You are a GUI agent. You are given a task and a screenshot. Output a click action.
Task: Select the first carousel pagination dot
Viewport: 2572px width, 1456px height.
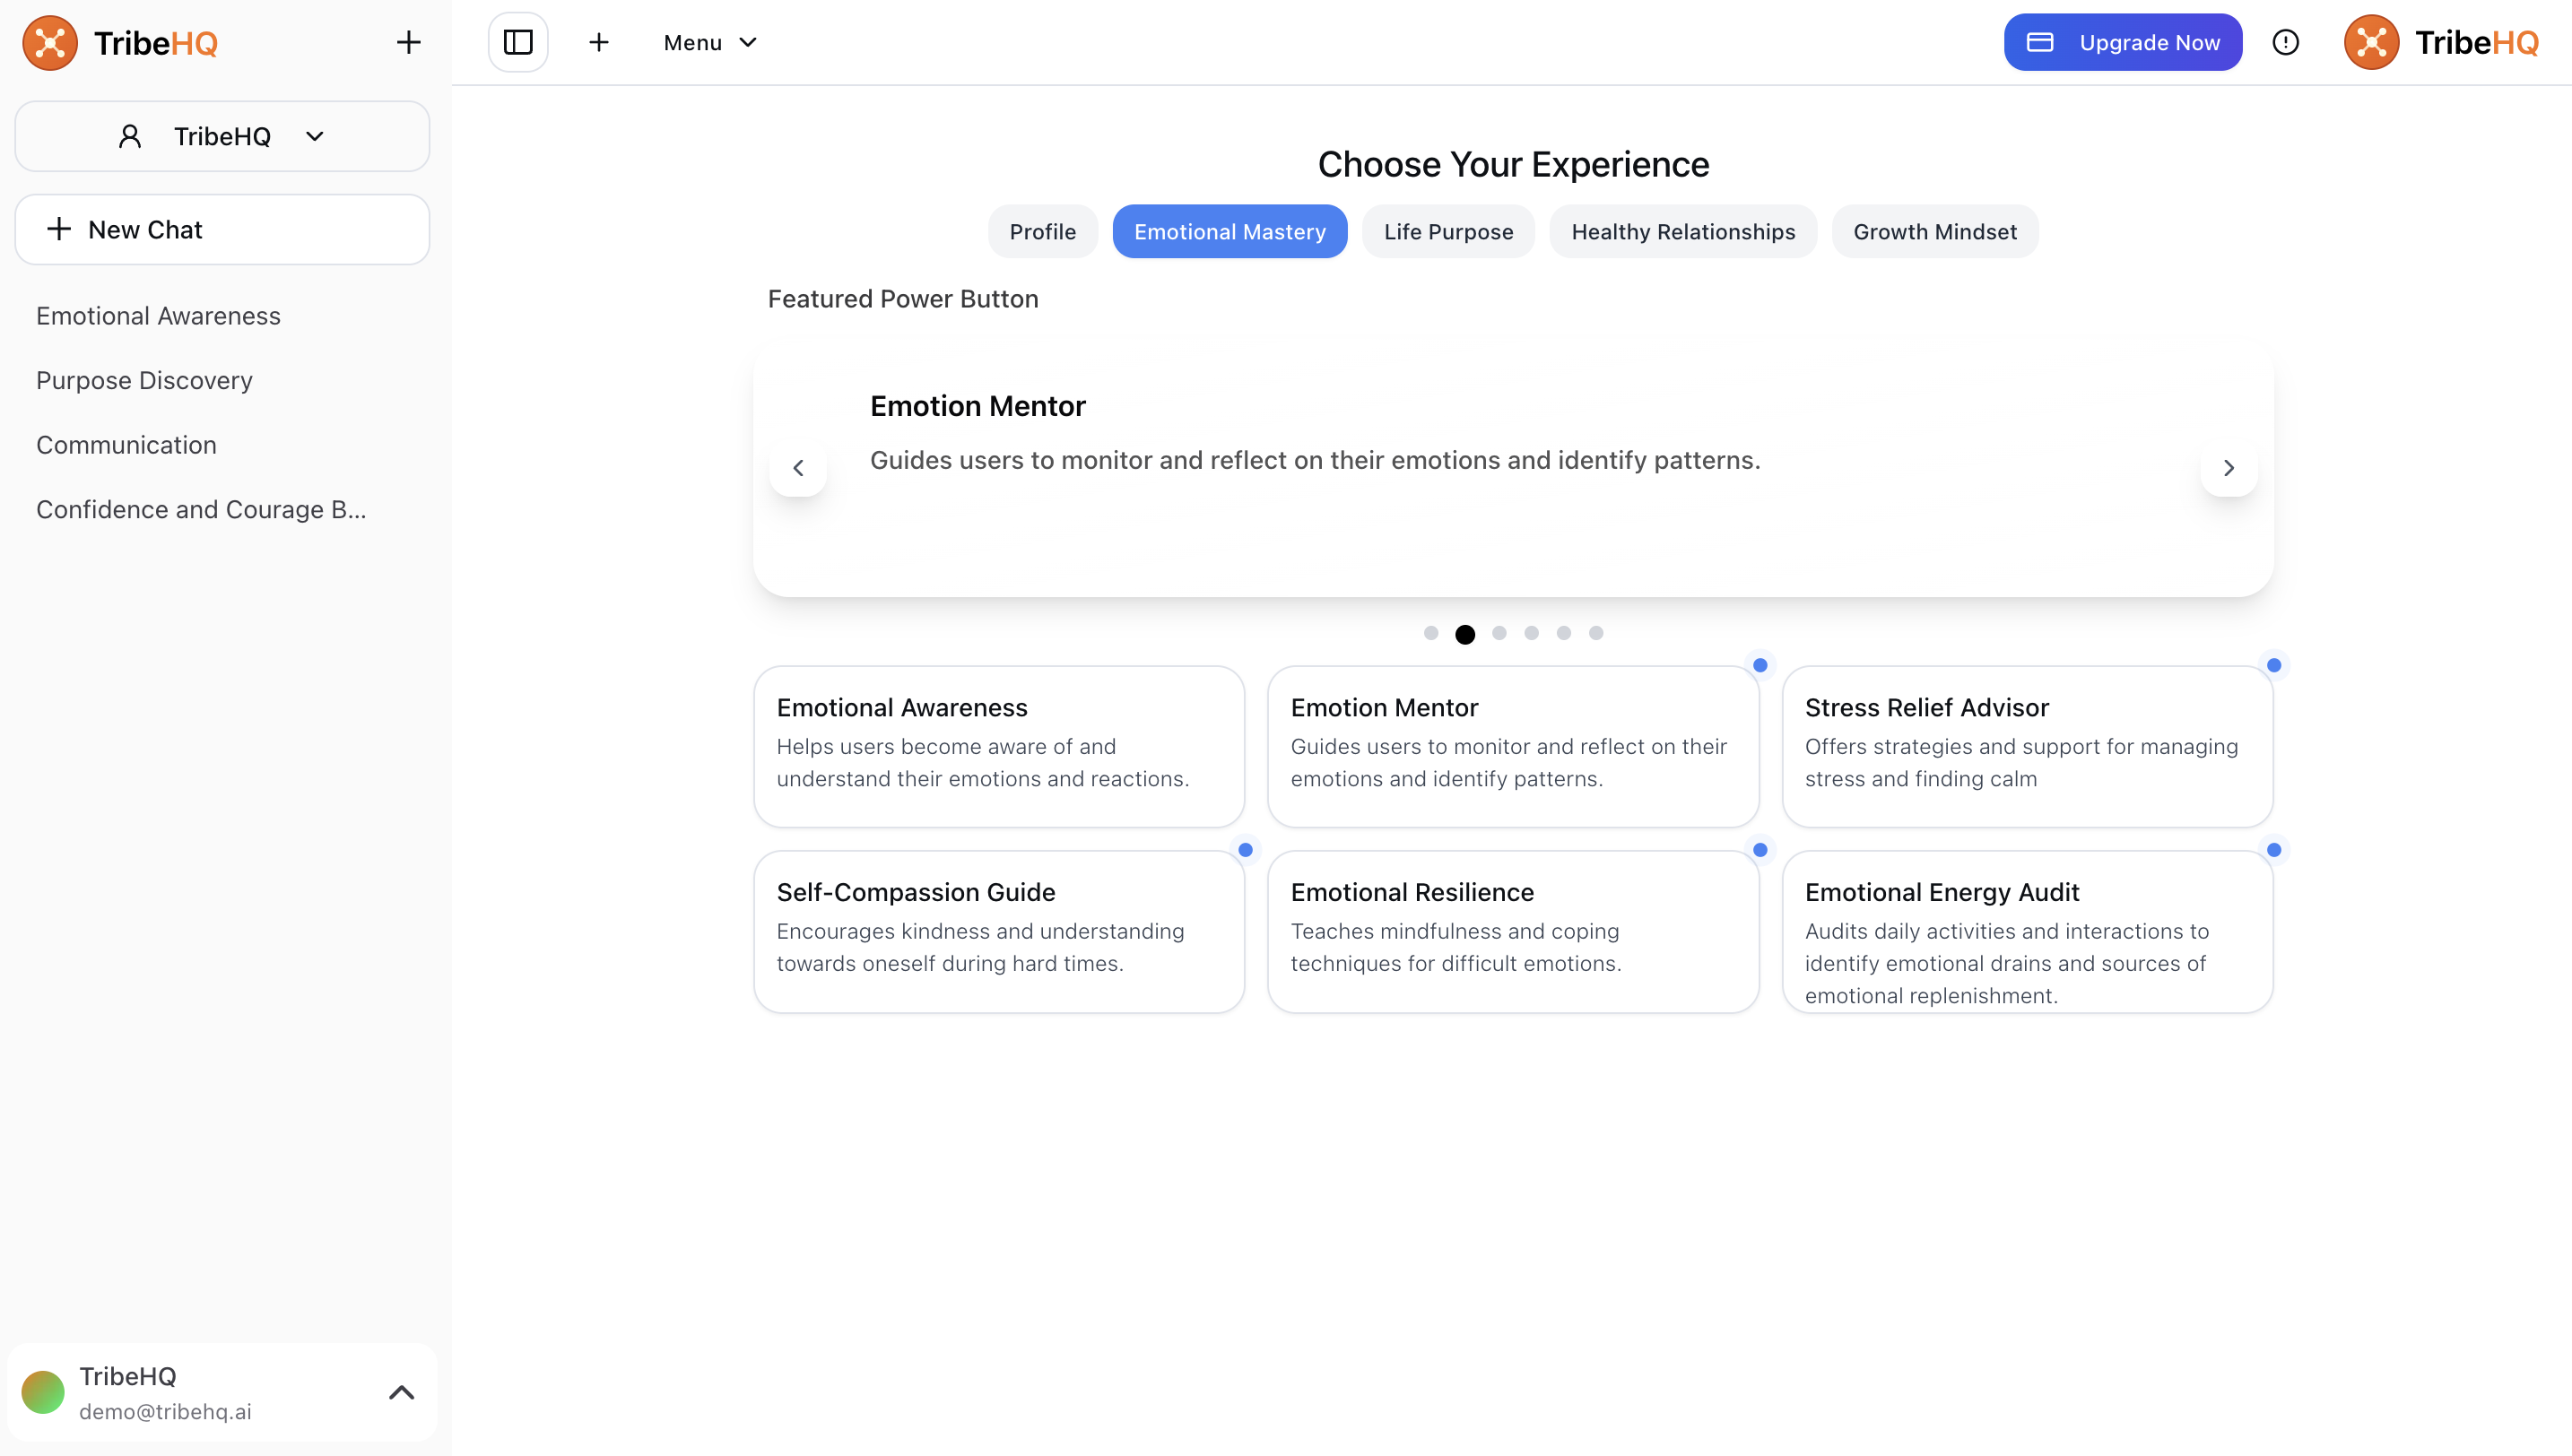(1431, 633)
